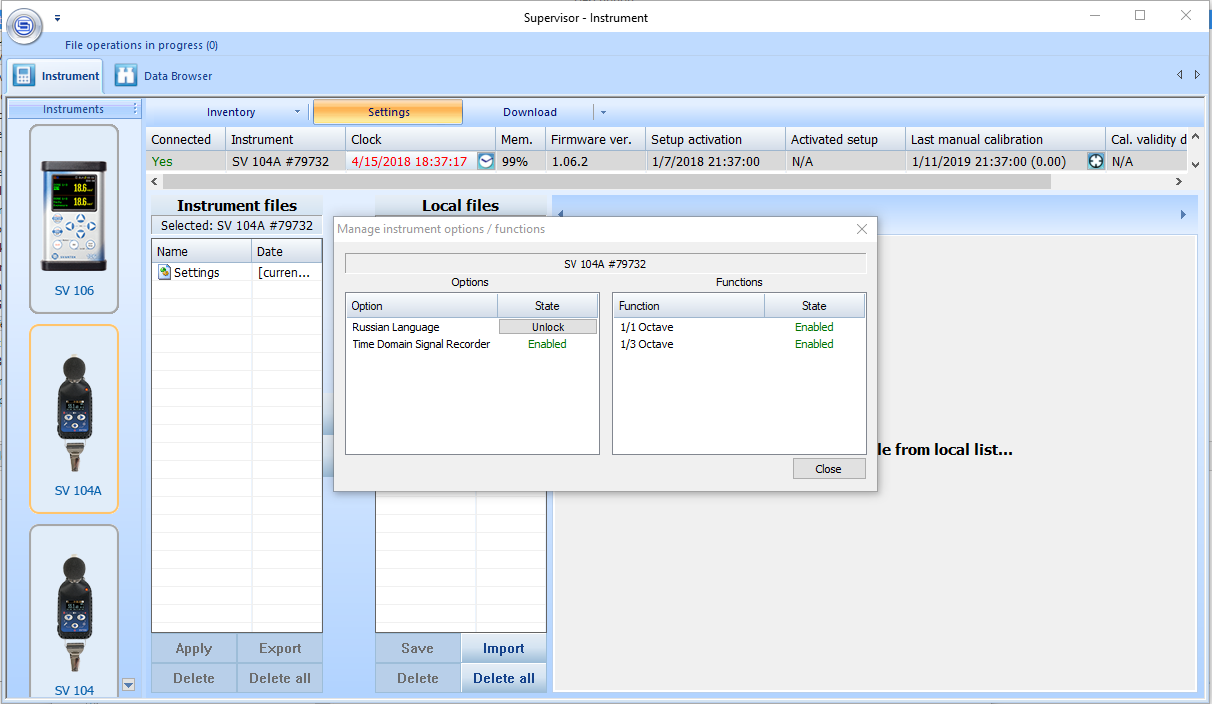Expand the Inventory dropdown arrow
The width and height of the screenshot is (1212, 704).
(297, 112)
